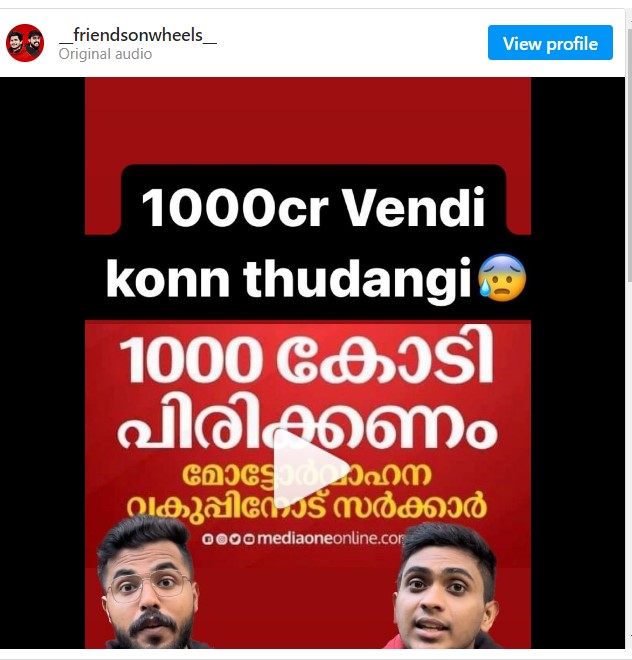632x660 pixels.
Task: Click the clean-shaven man on the right
Action: [x=444, y=587]
